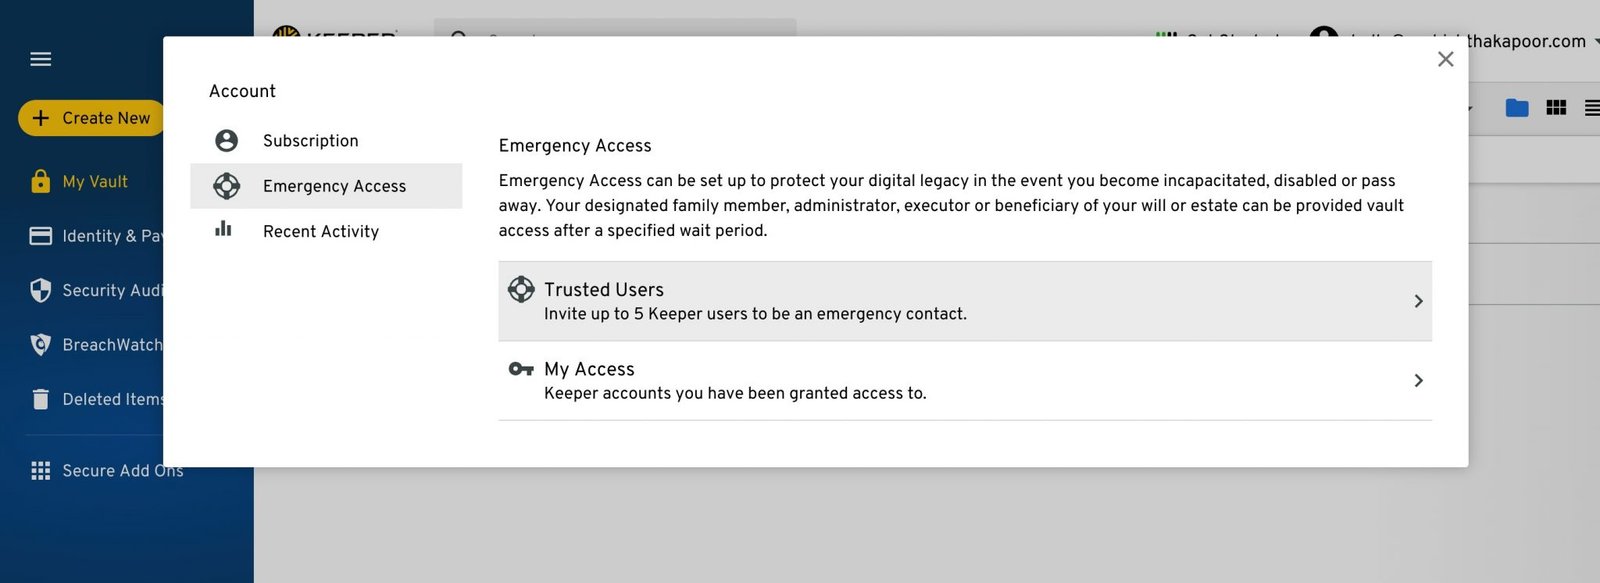
Task: Select Subscription in the Account menu
Action: [310, 141]
